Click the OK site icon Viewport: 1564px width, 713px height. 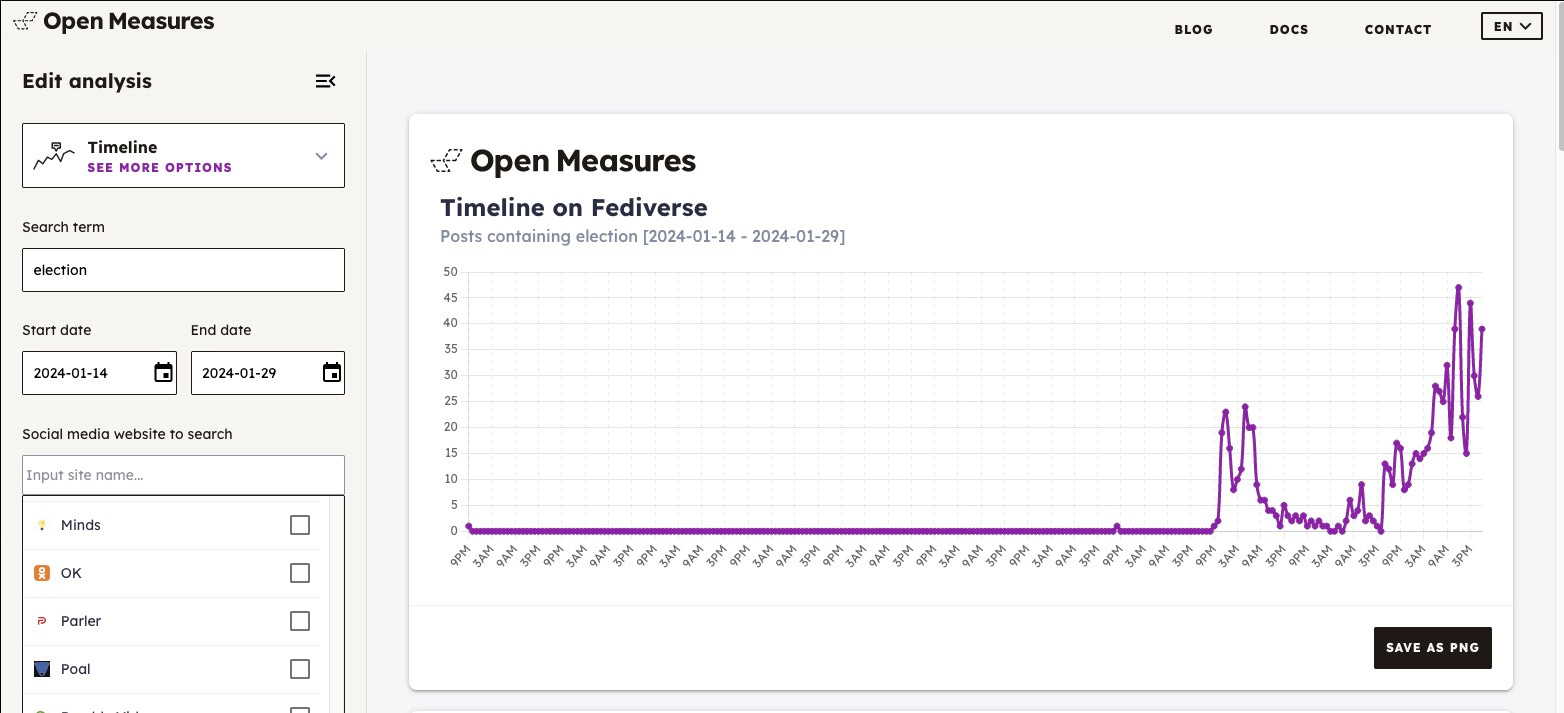coord(42,573)
